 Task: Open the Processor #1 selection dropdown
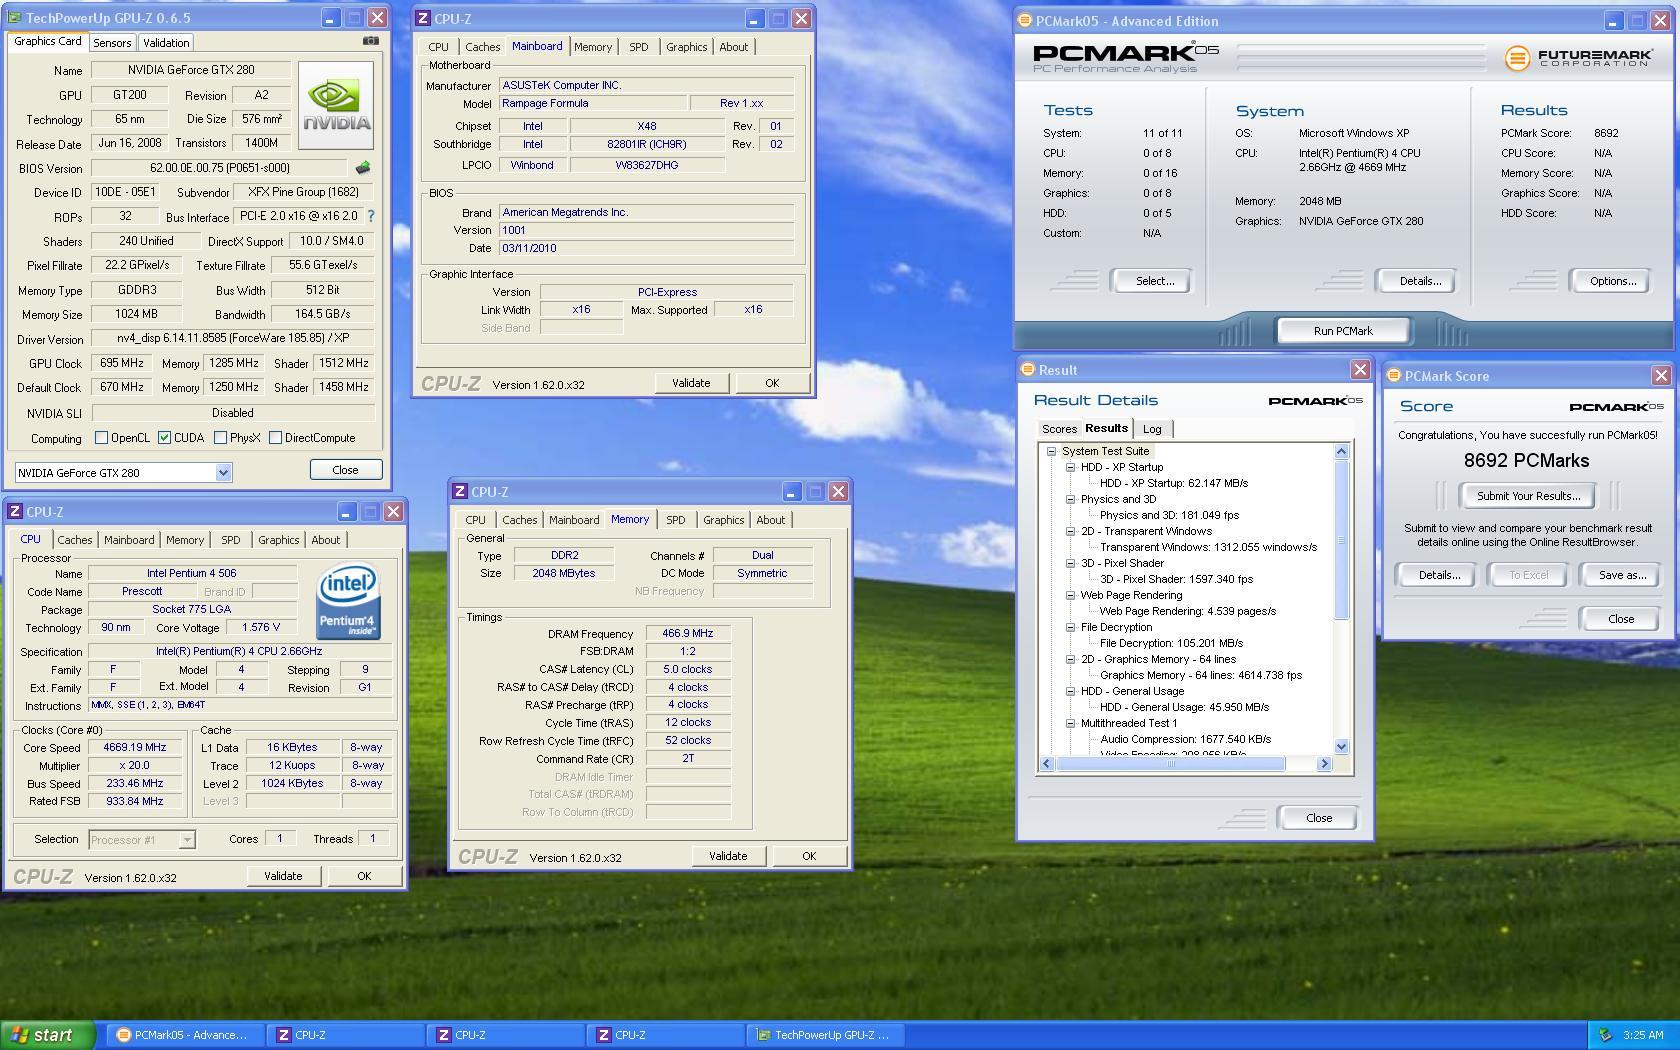(x=186, y=840)
